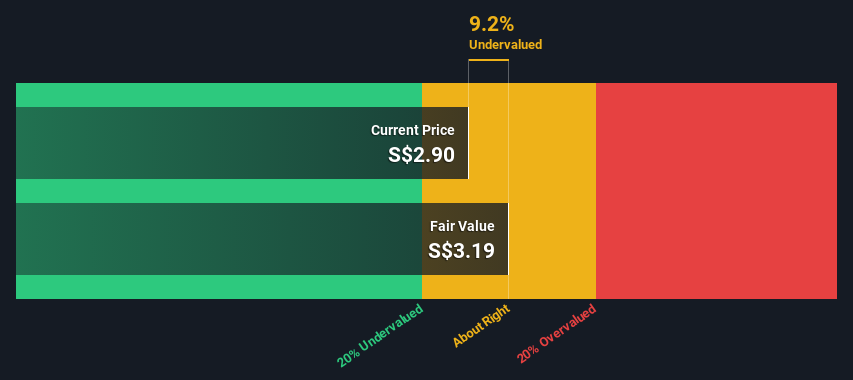Click the S$3.19 fair value amount
853x380 pixels.
pos(461,251)
